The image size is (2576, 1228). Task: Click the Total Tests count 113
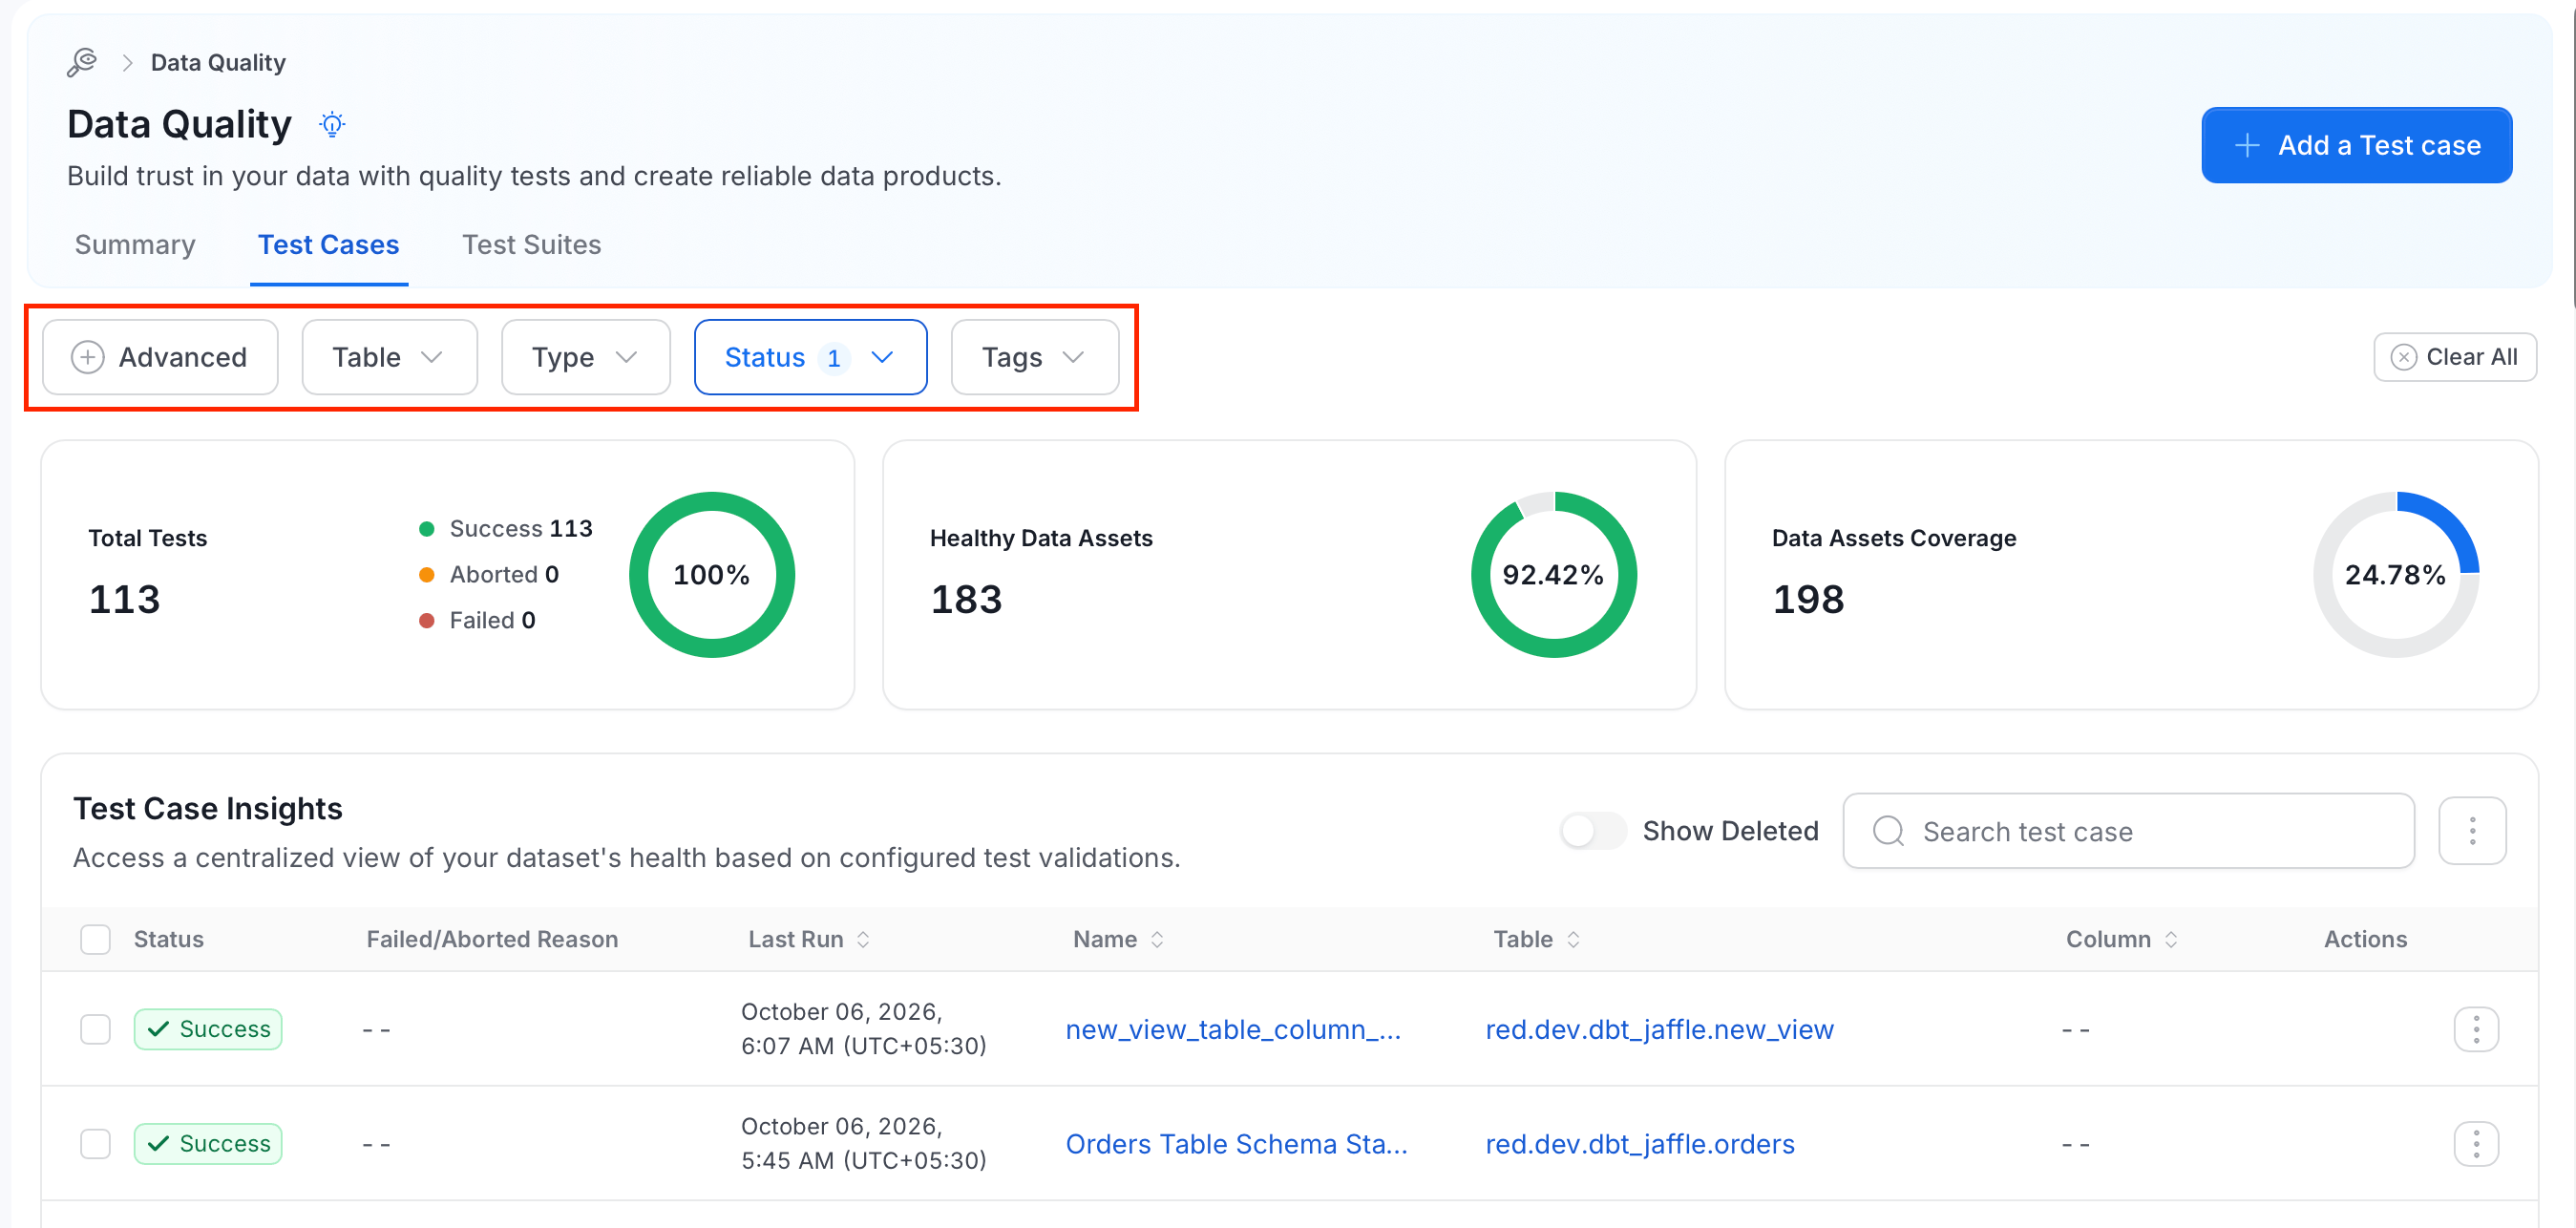124,599
